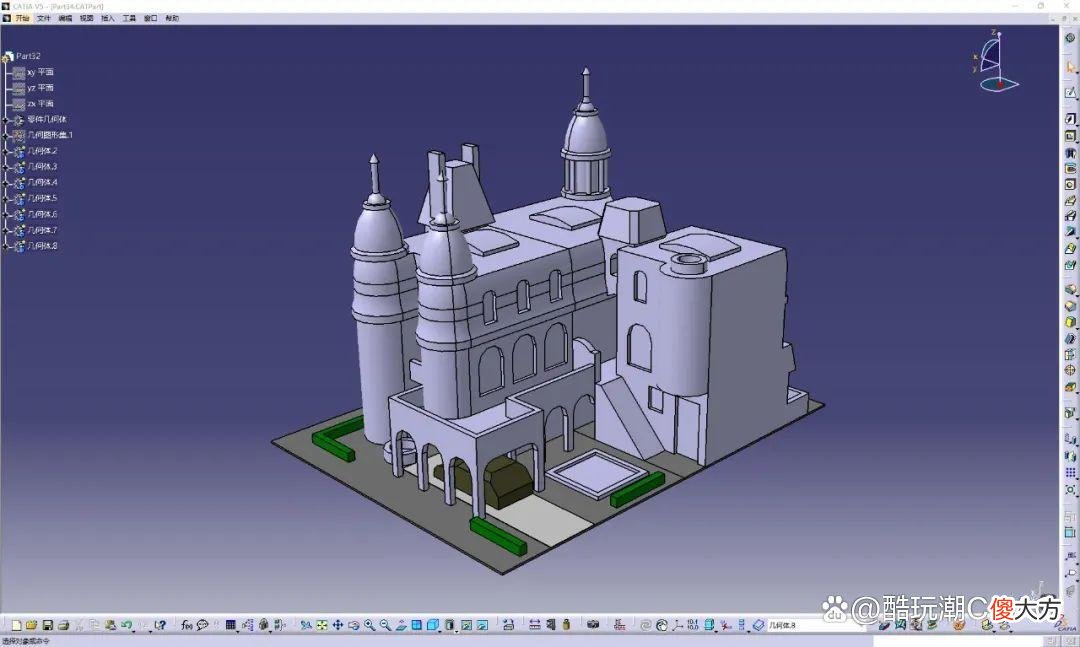Select the xy 平面 plane in tree
This screenshot has height=647, width=1080.
pos(40,72)
